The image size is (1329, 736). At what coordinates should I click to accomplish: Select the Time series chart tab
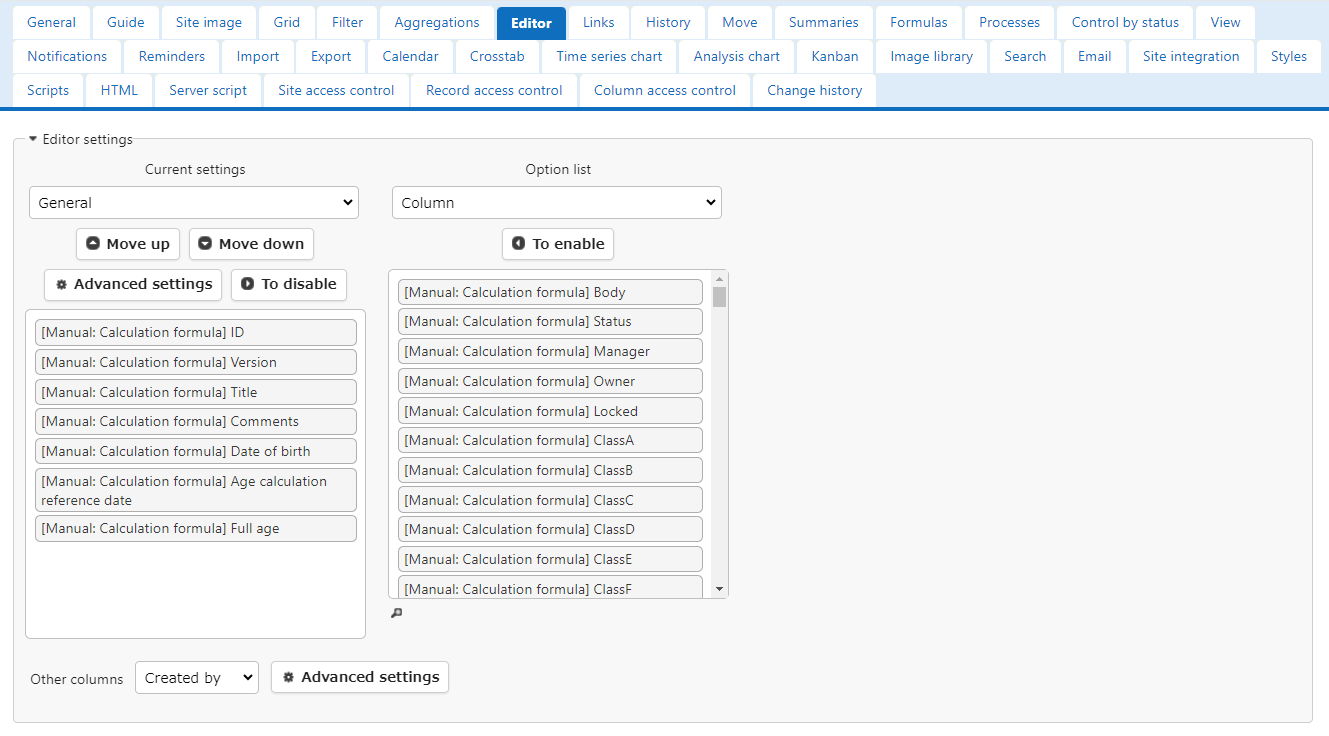coord(610,56)
